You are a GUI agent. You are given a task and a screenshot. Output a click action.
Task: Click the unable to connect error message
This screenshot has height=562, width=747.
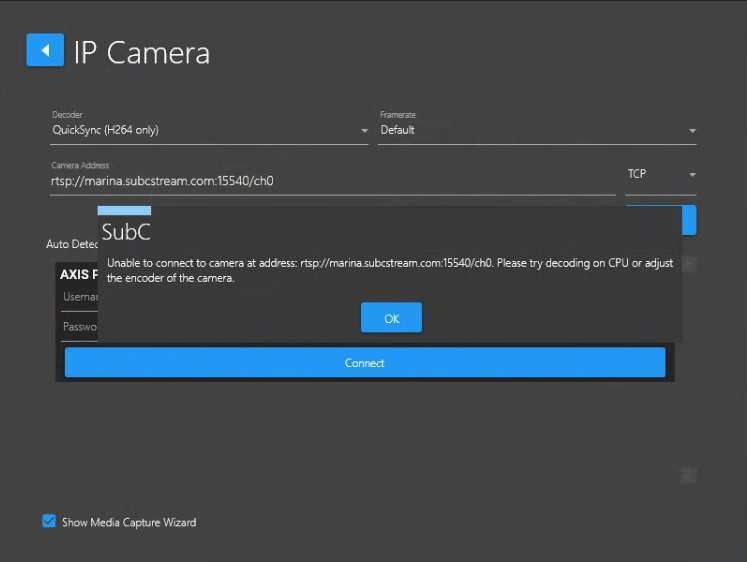click(x=390, y=270)
